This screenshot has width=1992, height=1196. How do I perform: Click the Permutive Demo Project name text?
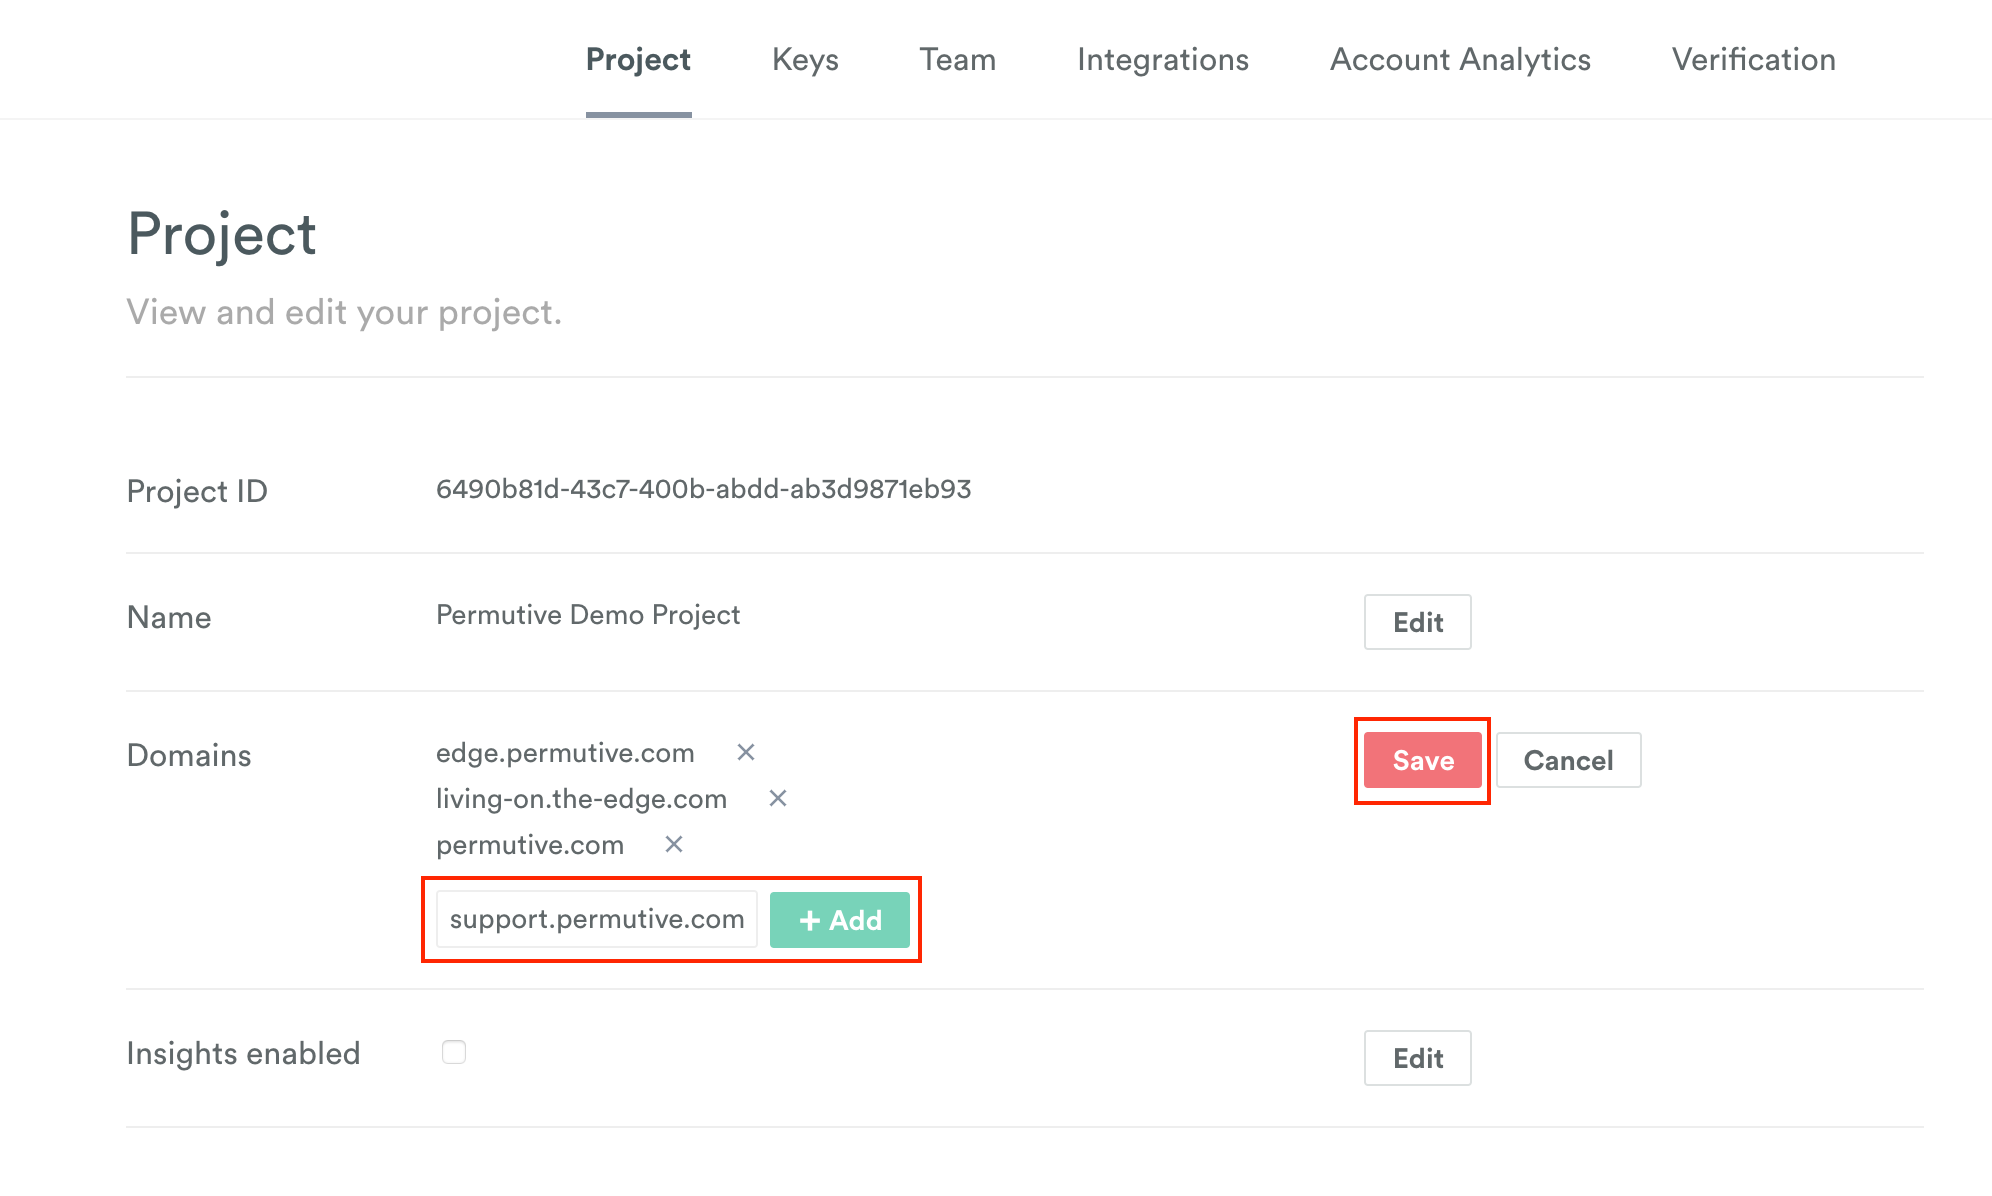588,615
